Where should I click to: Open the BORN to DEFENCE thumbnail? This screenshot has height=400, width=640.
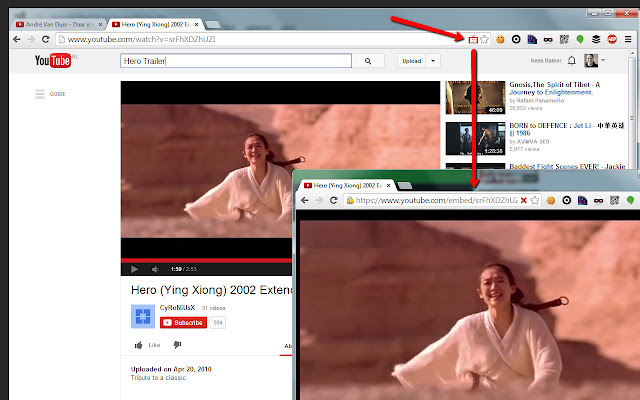click(x=476, y=138)
